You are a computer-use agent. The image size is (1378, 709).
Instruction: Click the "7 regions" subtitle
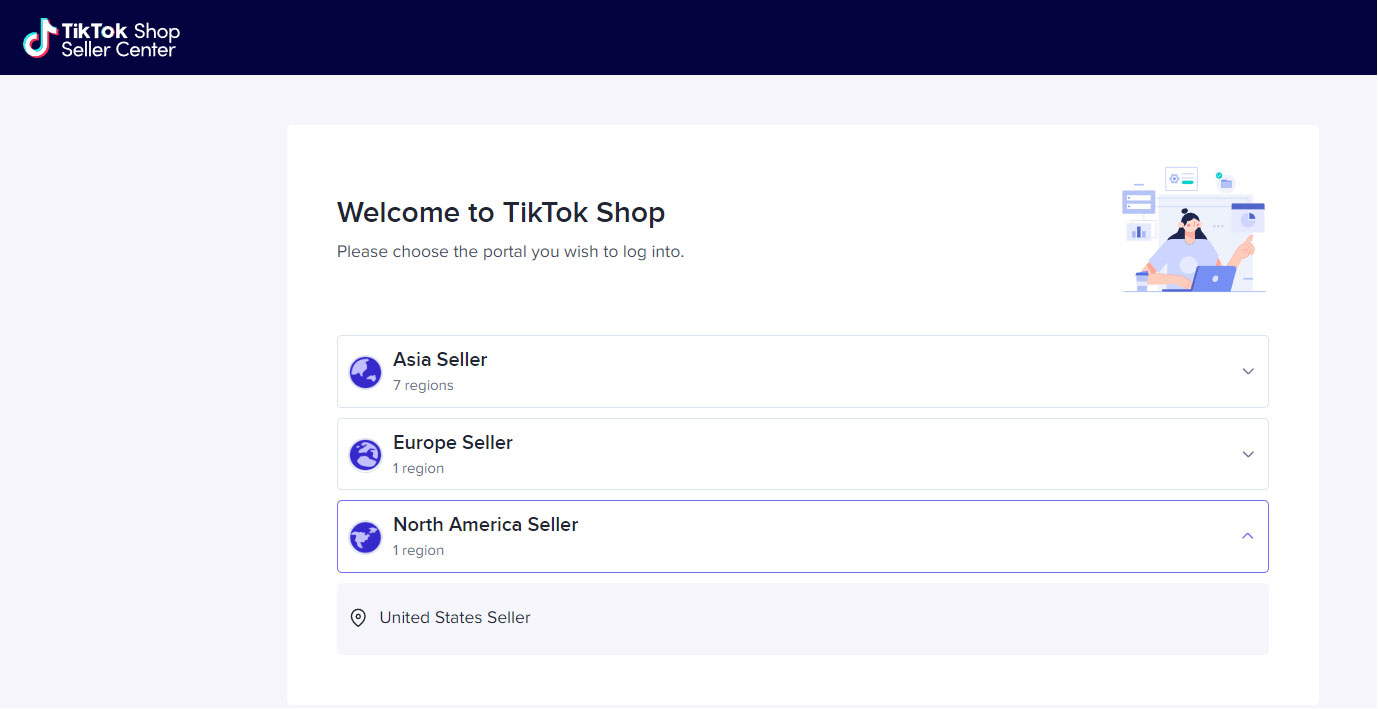click(423, 386)
